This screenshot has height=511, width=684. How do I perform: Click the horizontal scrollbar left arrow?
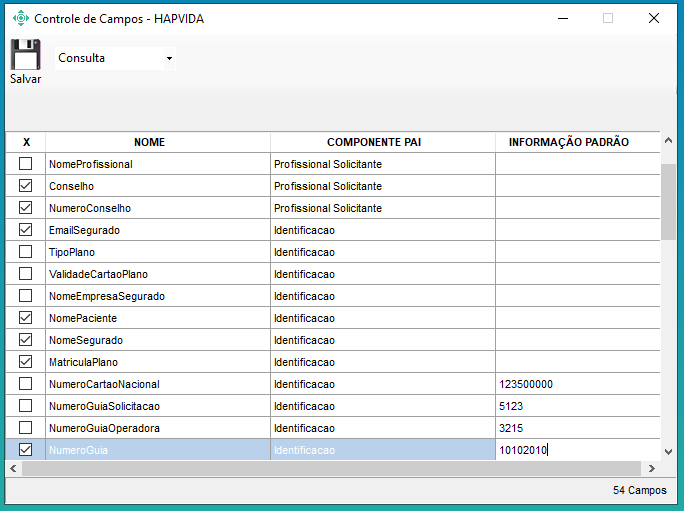click(13, 468)
